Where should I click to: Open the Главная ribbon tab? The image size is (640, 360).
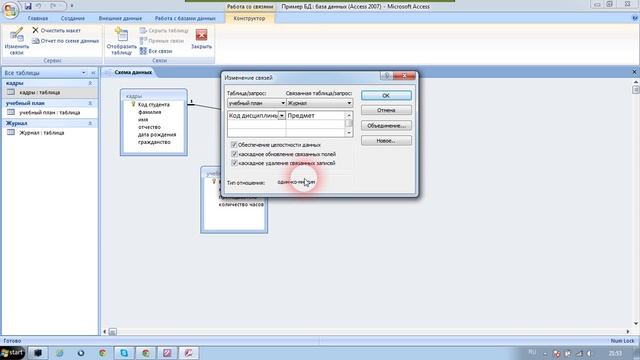[x=38, y=18]
